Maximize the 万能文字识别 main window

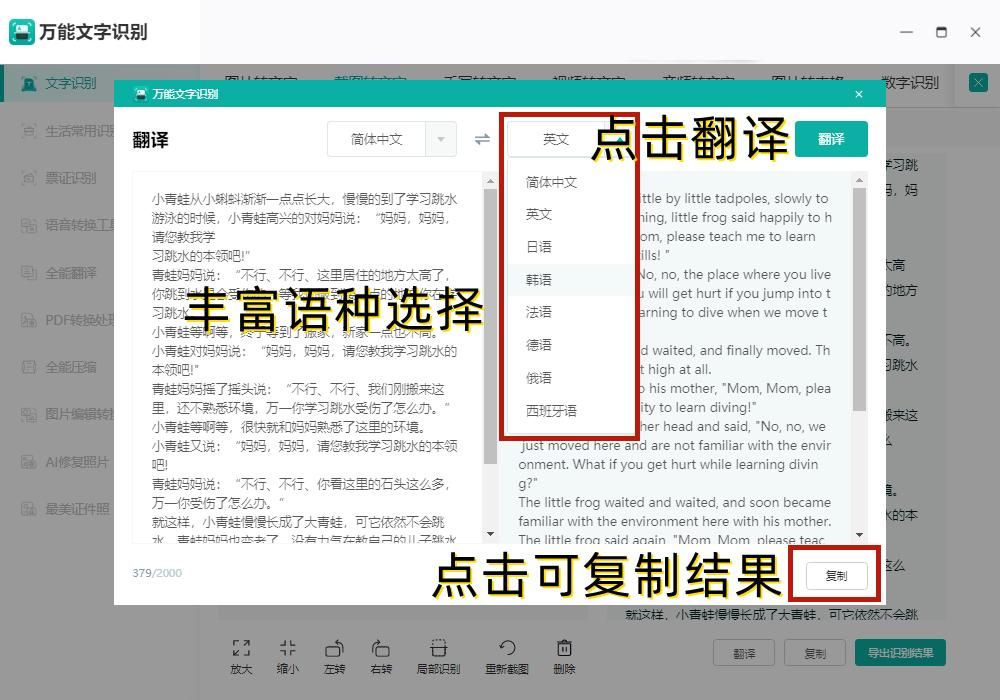(941, 32)
